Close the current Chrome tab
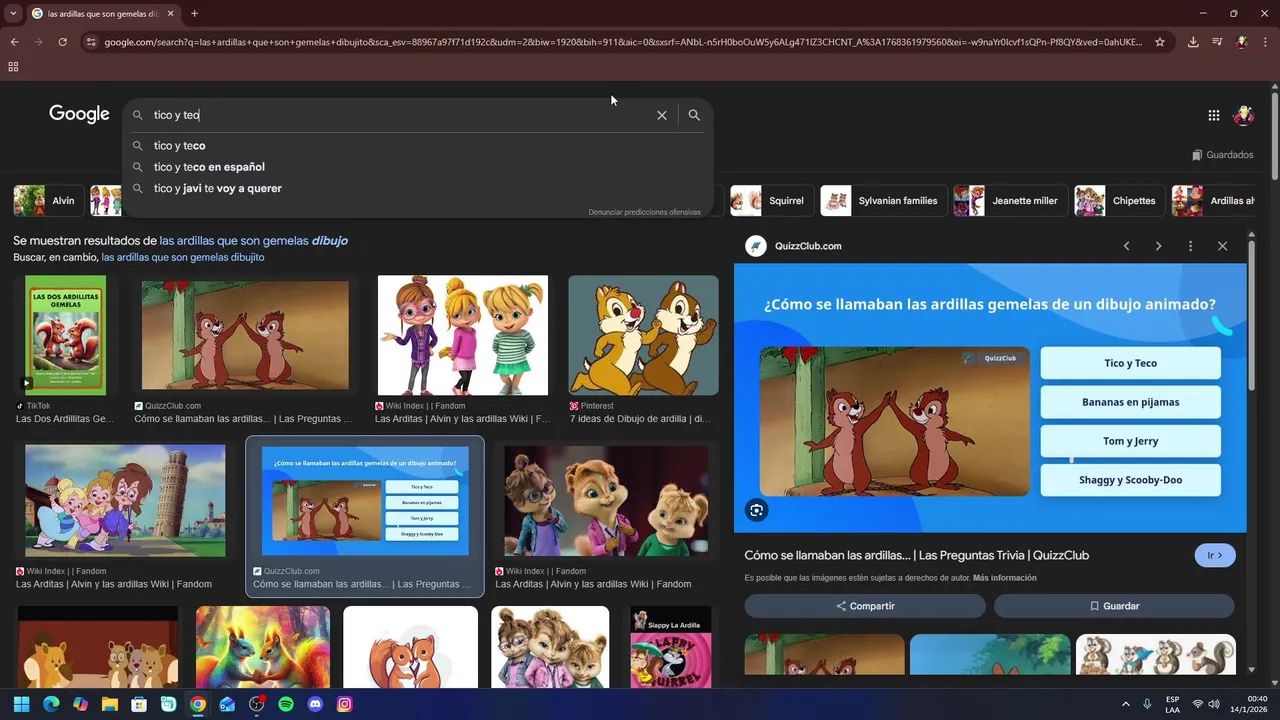1280x720 pixels. click(171, 13)
